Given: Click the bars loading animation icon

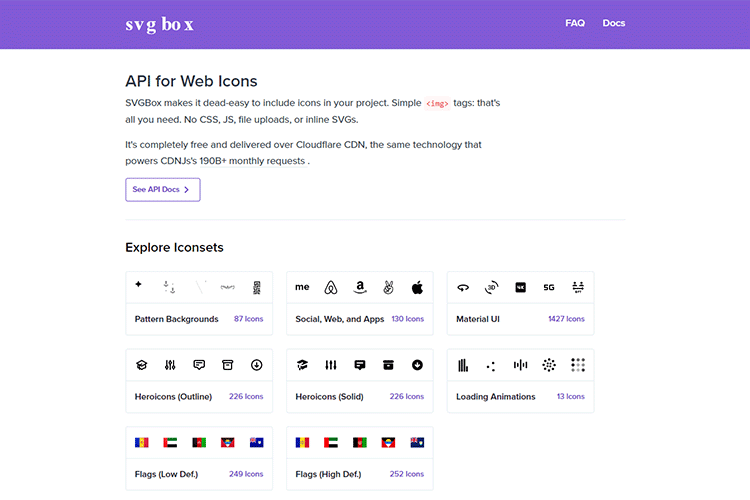Looking at the screenshot, I should coord(462,365).
